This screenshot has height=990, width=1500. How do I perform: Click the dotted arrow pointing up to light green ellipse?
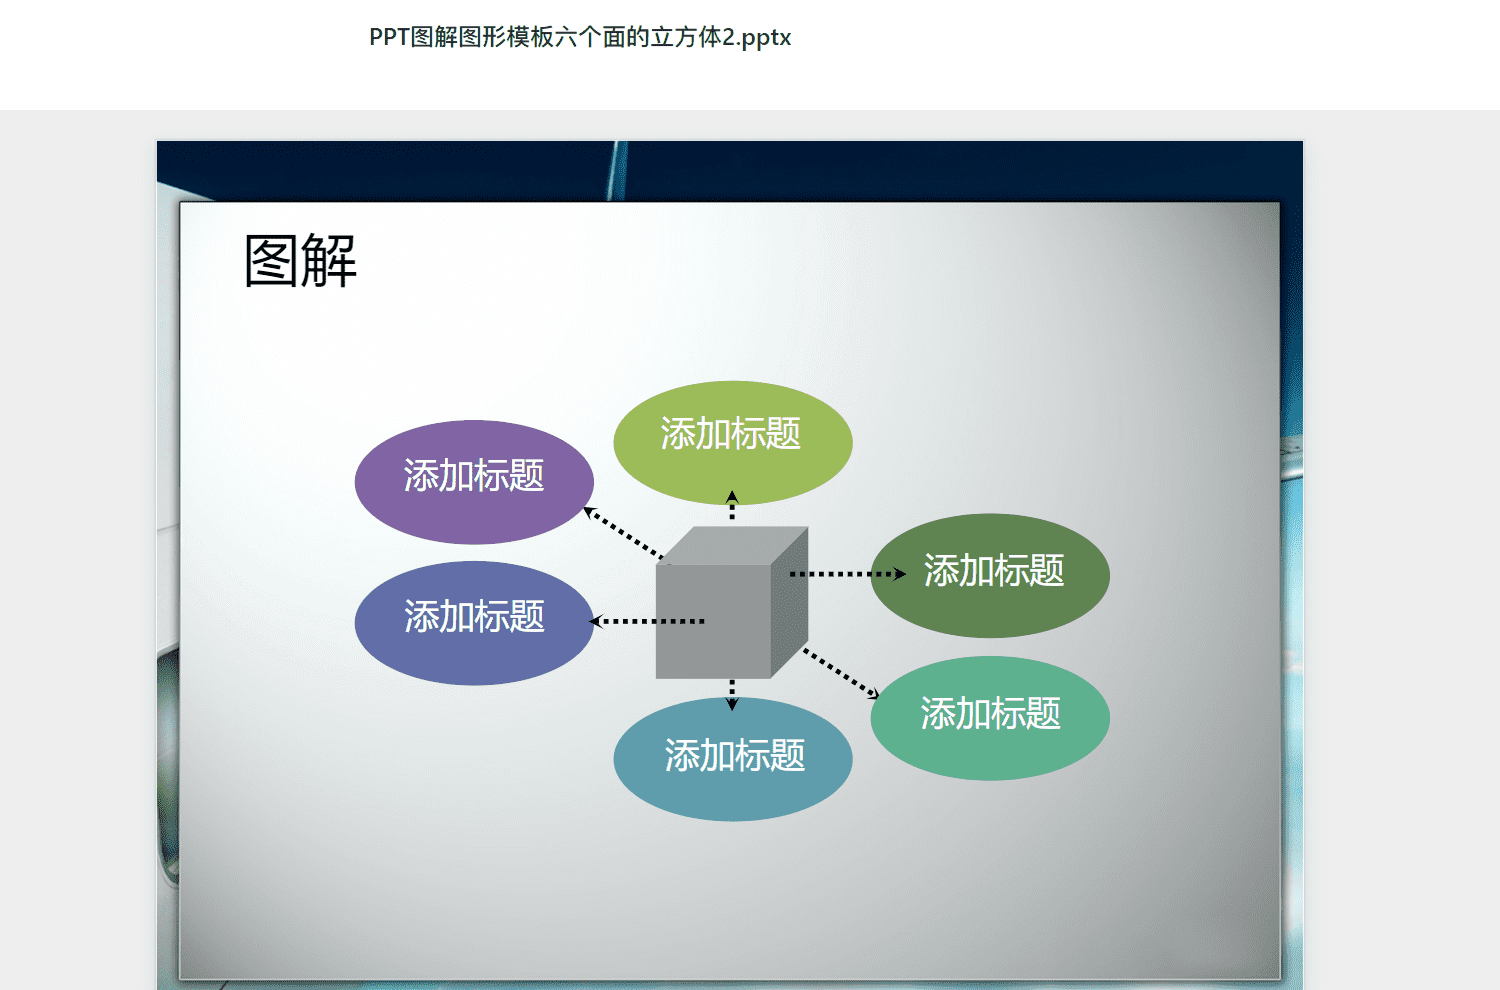point(732,505)
